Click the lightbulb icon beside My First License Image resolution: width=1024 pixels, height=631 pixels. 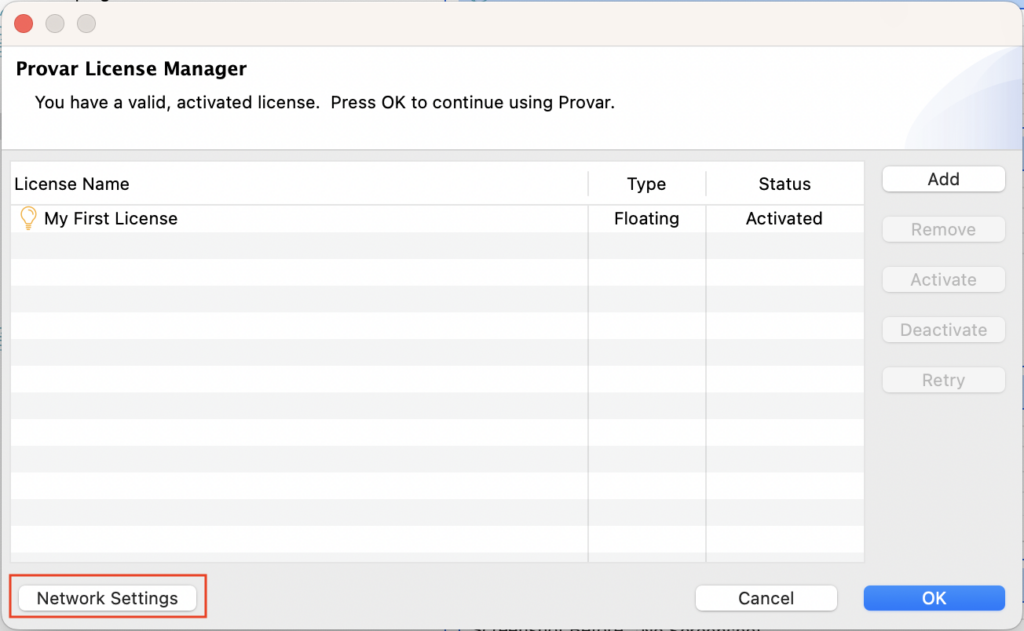(x=27, y=218)
